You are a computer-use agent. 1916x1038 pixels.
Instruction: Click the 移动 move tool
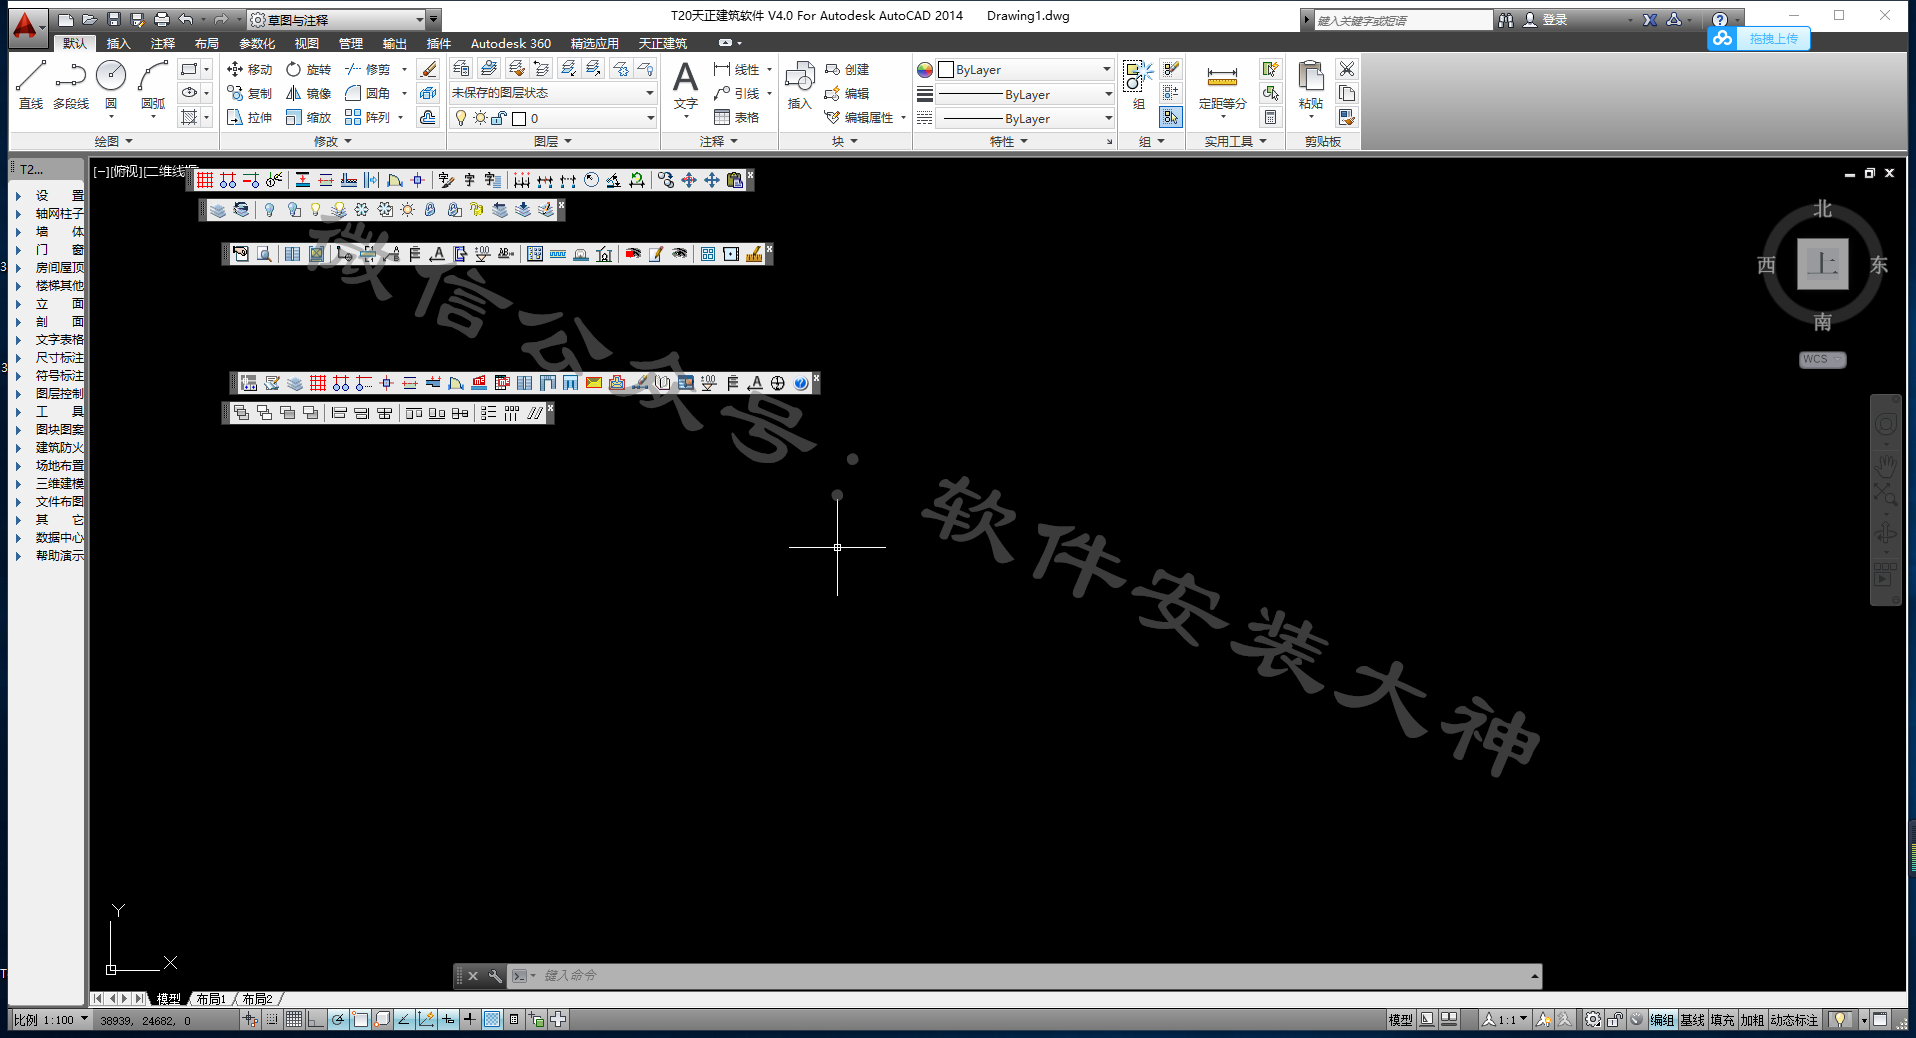[x=250, y=69]
